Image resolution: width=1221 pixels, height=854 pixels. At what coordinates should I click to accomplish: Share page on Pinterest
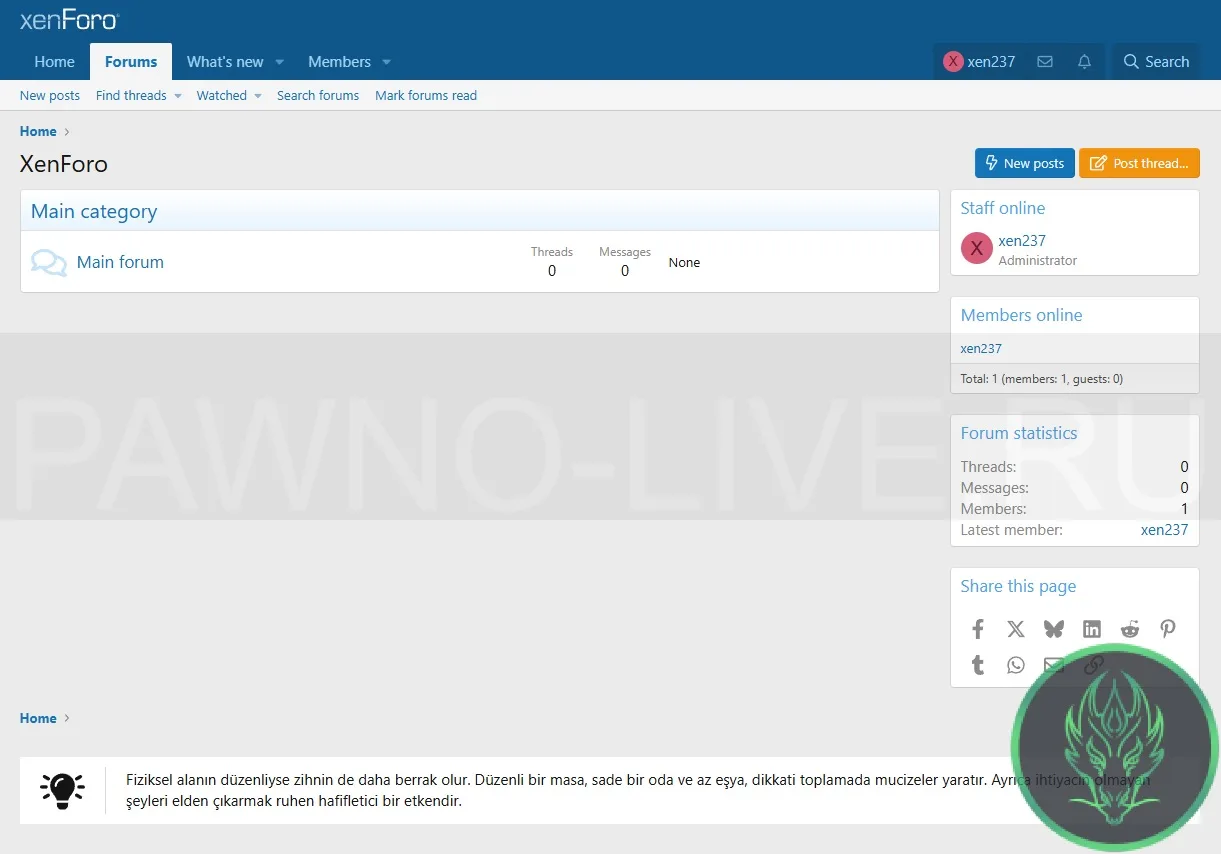tap(1168, 629)
